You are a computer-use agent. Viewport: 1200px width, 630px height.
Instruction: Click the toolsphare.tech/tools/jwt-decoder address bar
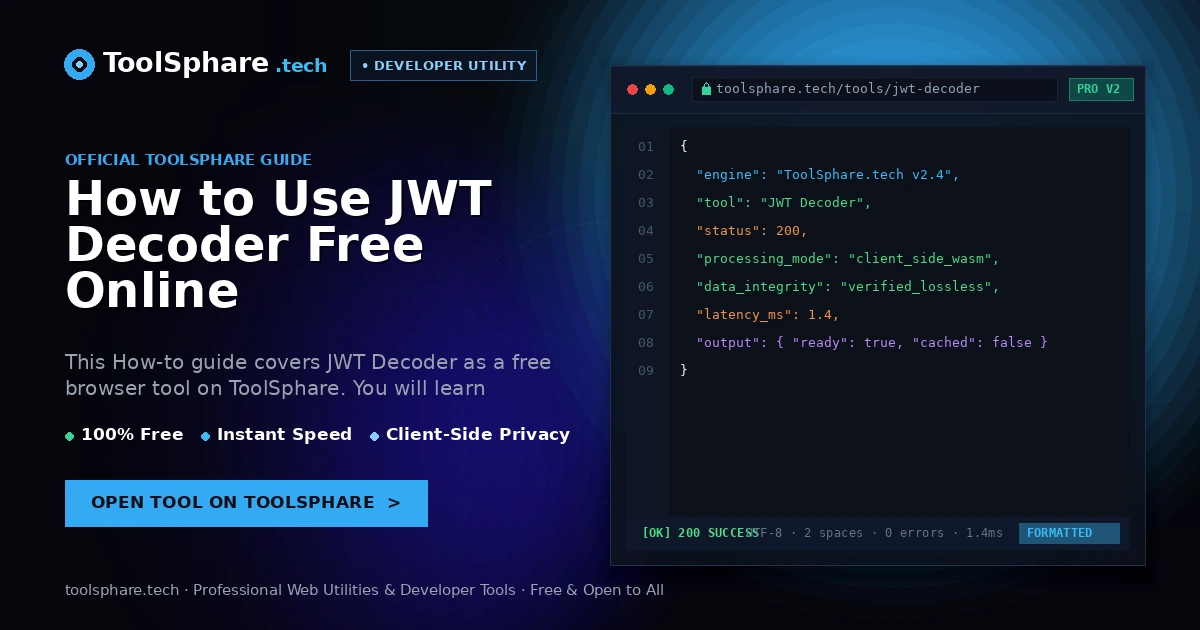click(875, 89)
